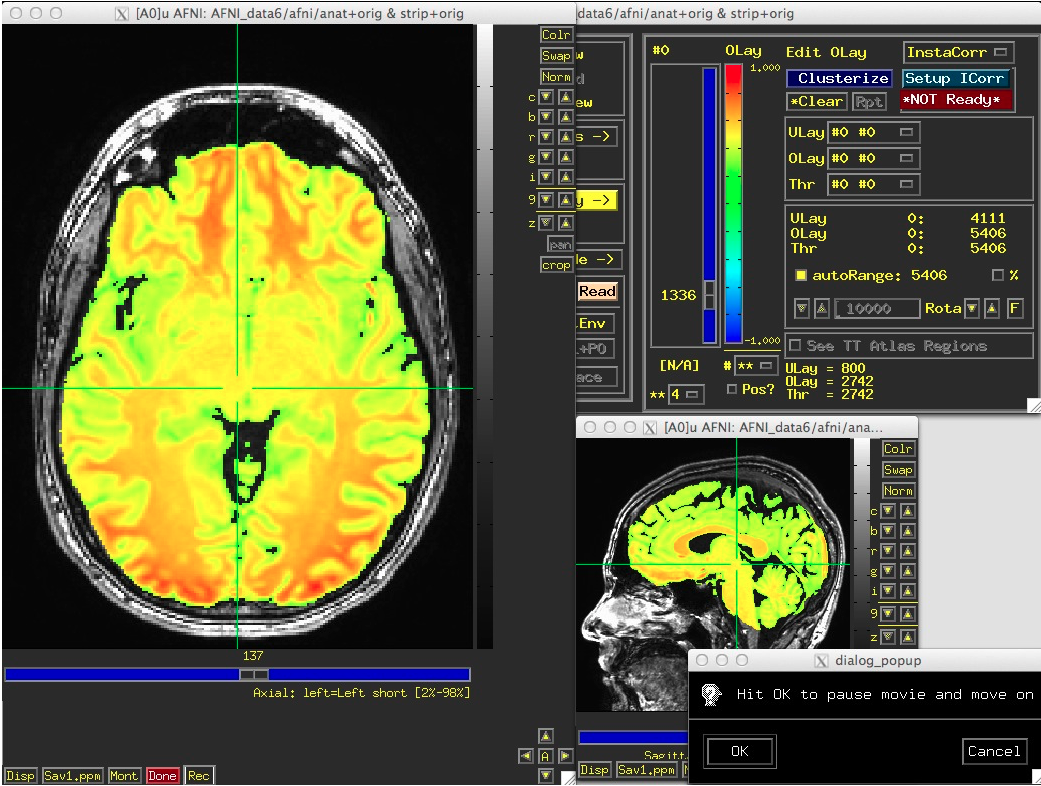
Task: Click the zoom 'z' up arrow in sagittal viewer
Action: coord(908,637)
